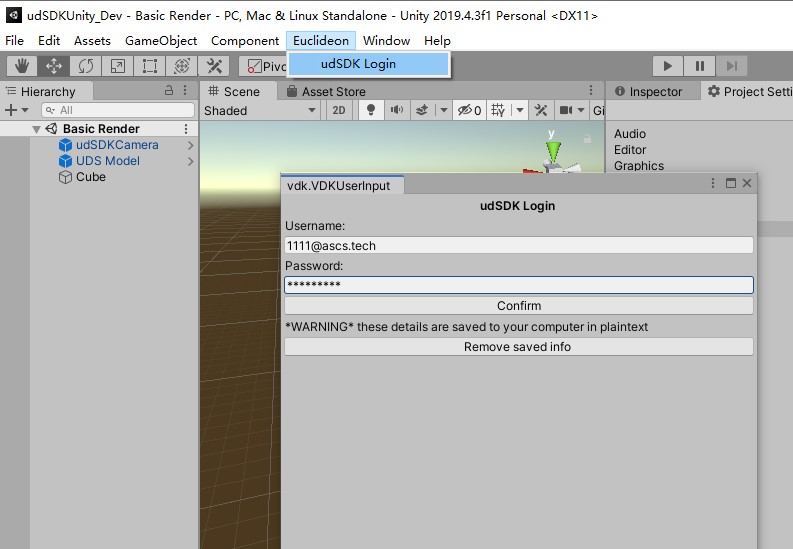Image resolution: width=793 pixels, height=549 pixels.
Task: Toggle scene grid visibility icon
Action: point(498,110)
